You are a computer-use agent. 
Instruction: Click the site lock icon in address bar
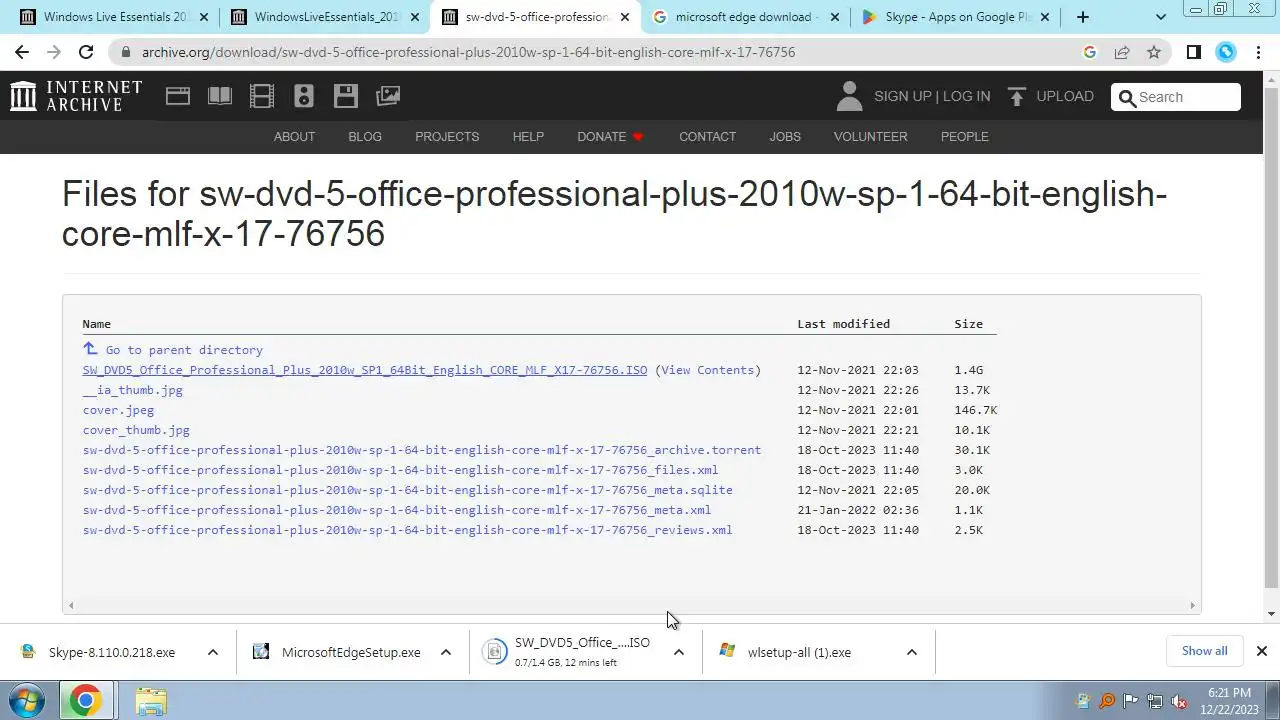pyautogui.click(x=125, y=52)
